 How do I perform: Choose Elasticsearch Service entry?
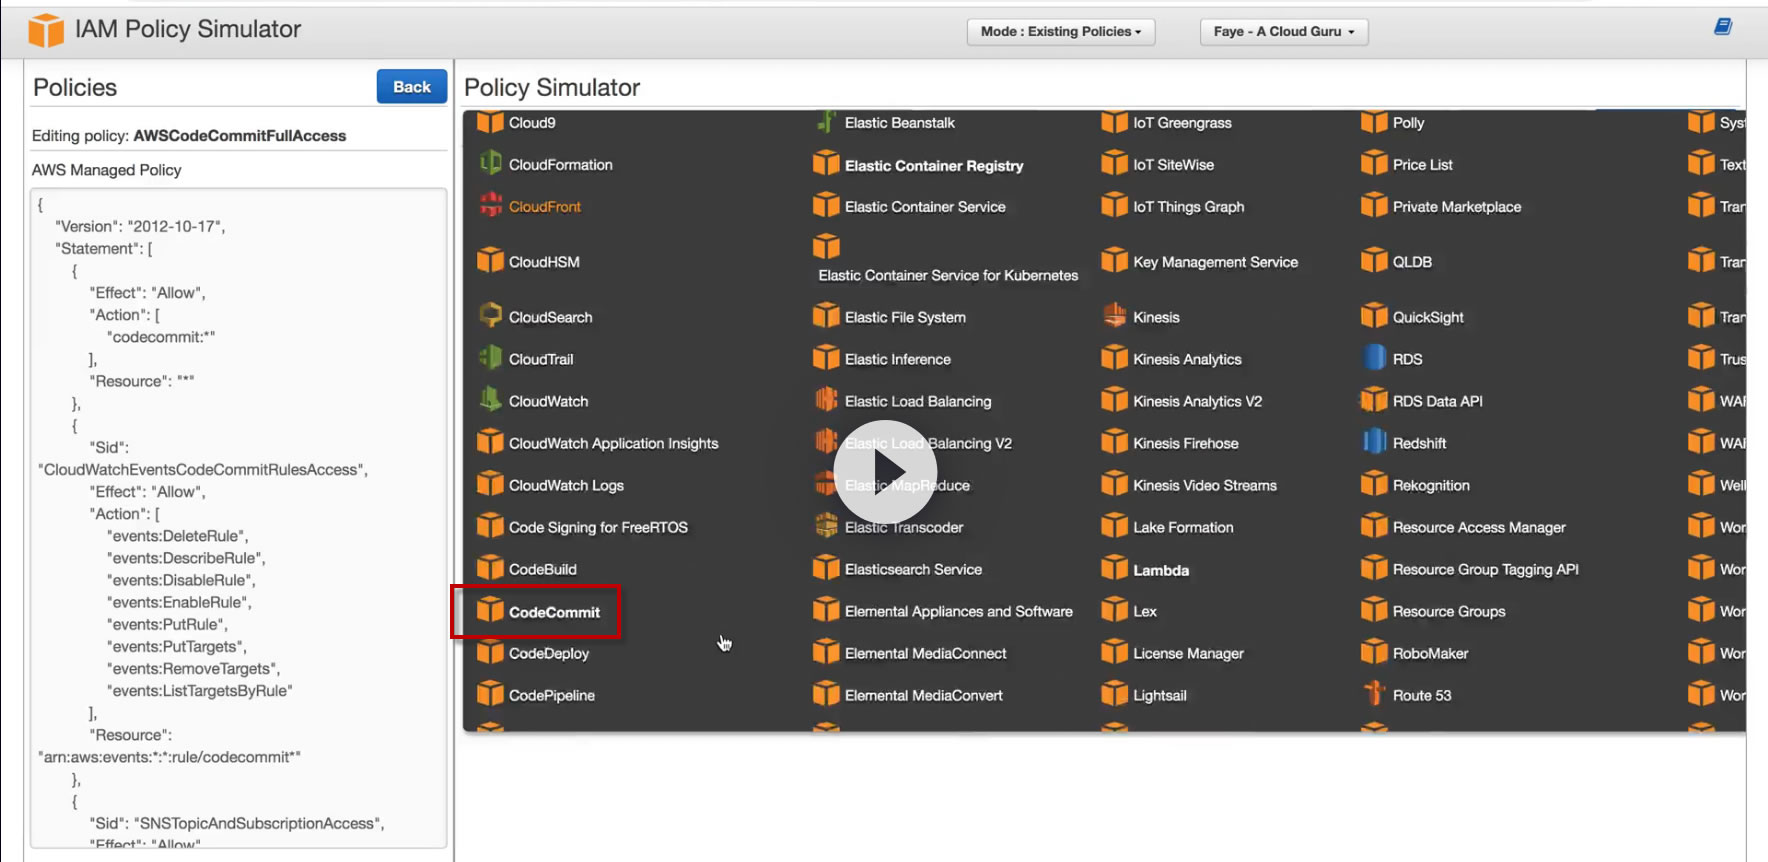913,569
